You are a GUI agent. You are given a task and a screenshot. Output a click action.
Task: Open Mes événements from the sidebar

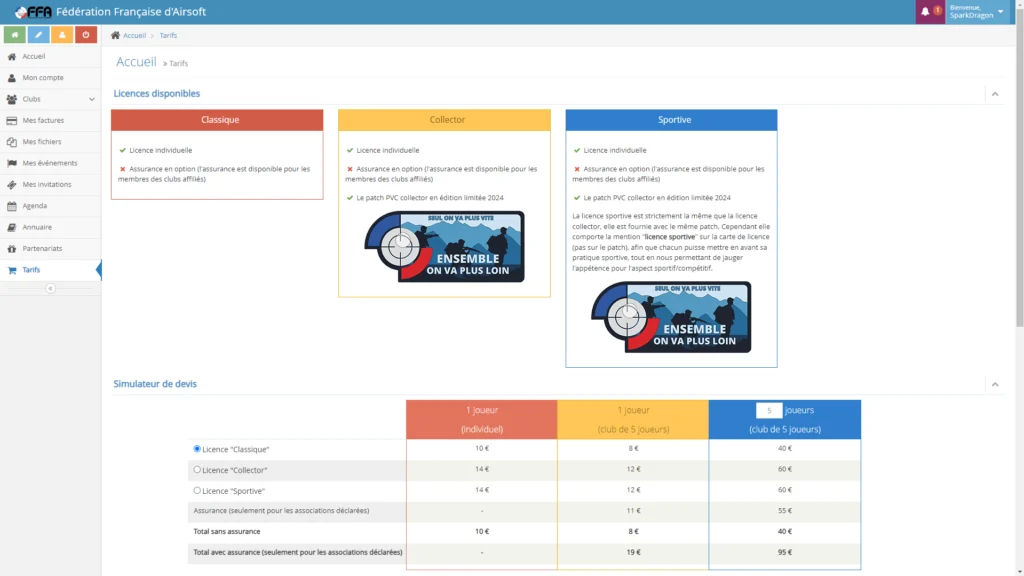coord(50,163)
